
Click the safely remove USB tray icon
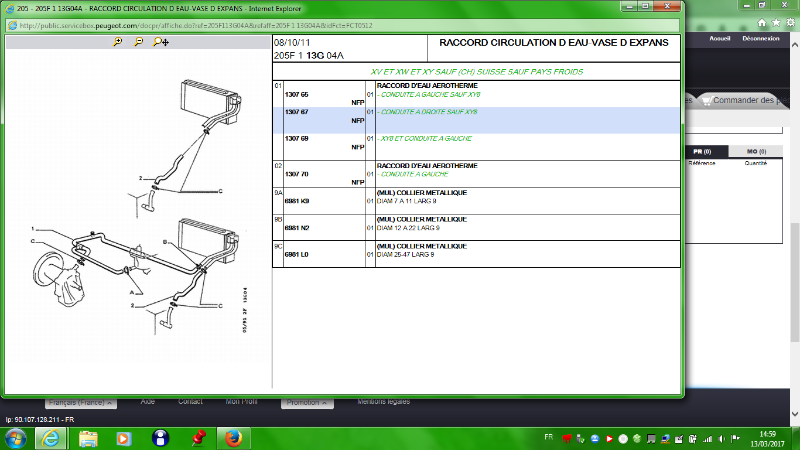click(580, 439)
